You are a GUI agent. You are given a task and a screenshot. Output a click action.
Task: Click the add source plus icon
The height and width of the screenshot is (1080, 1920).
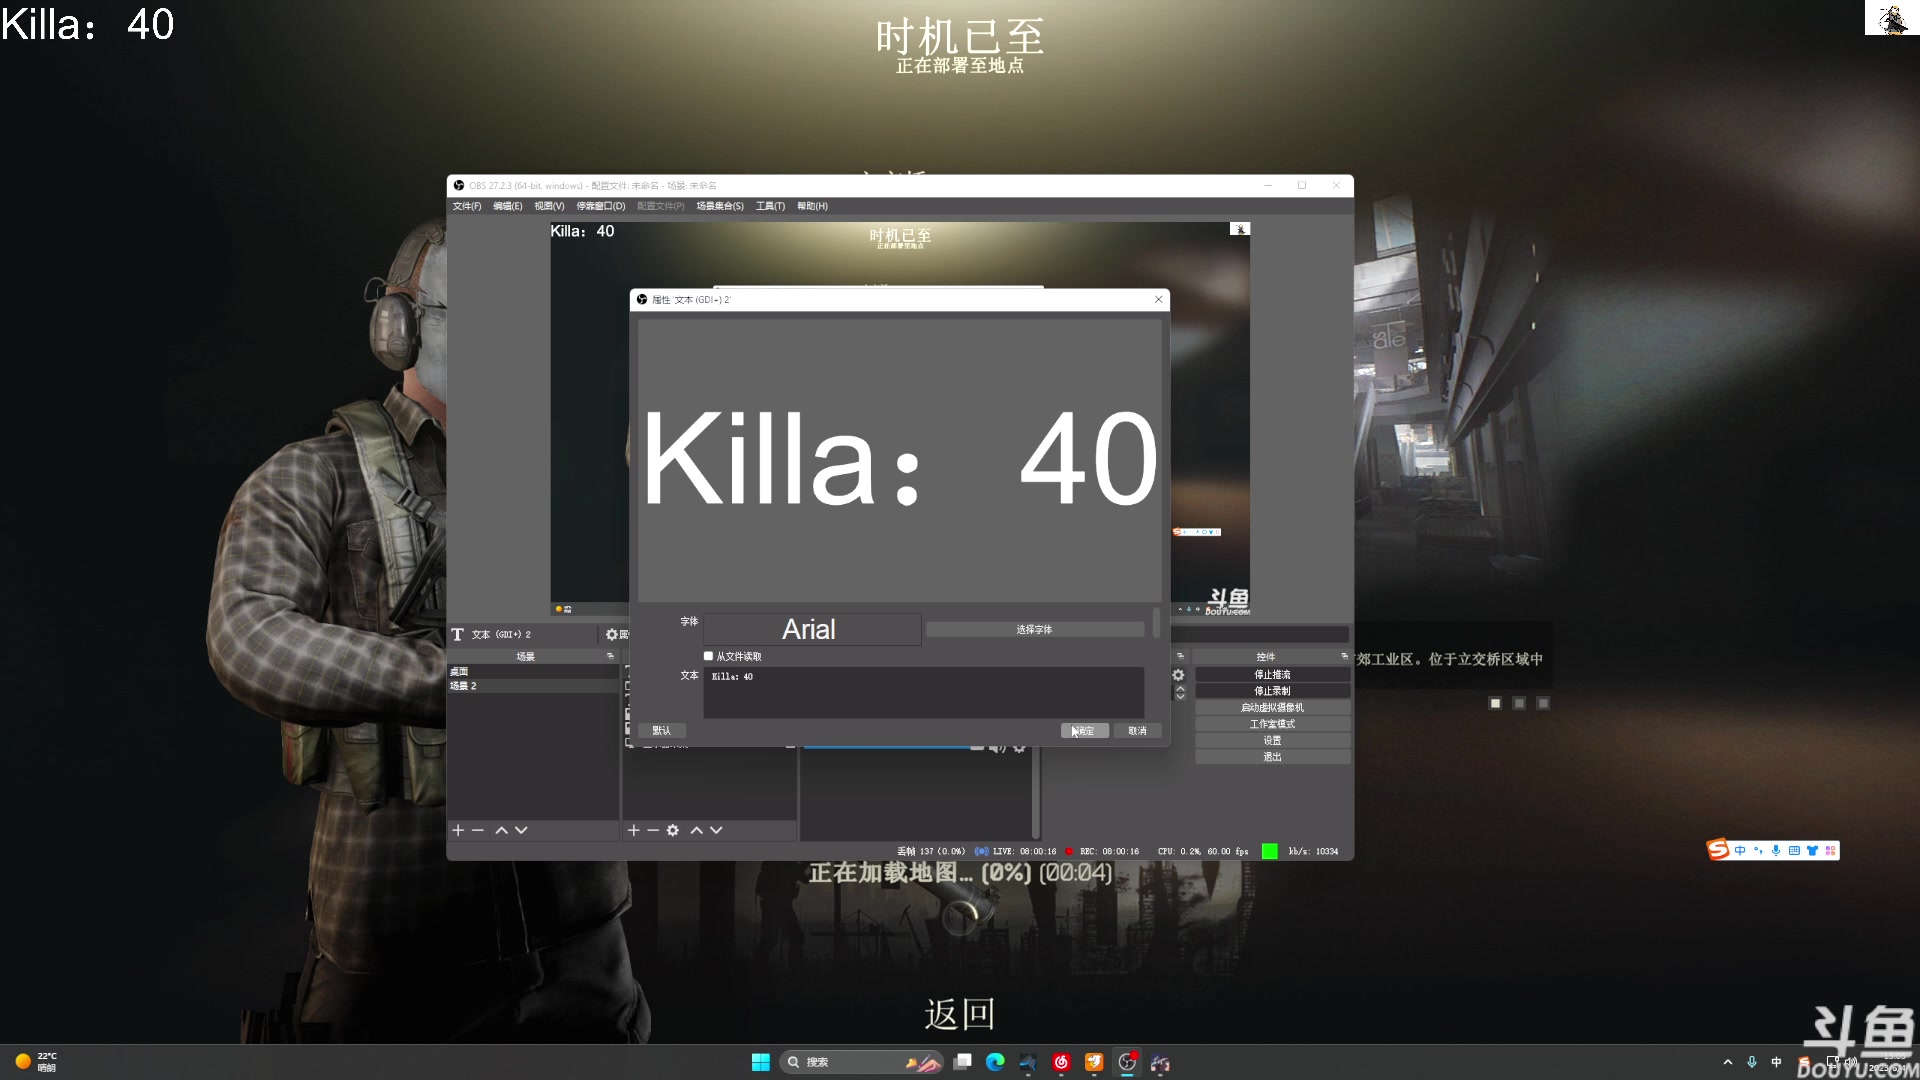tap(633, 830)
